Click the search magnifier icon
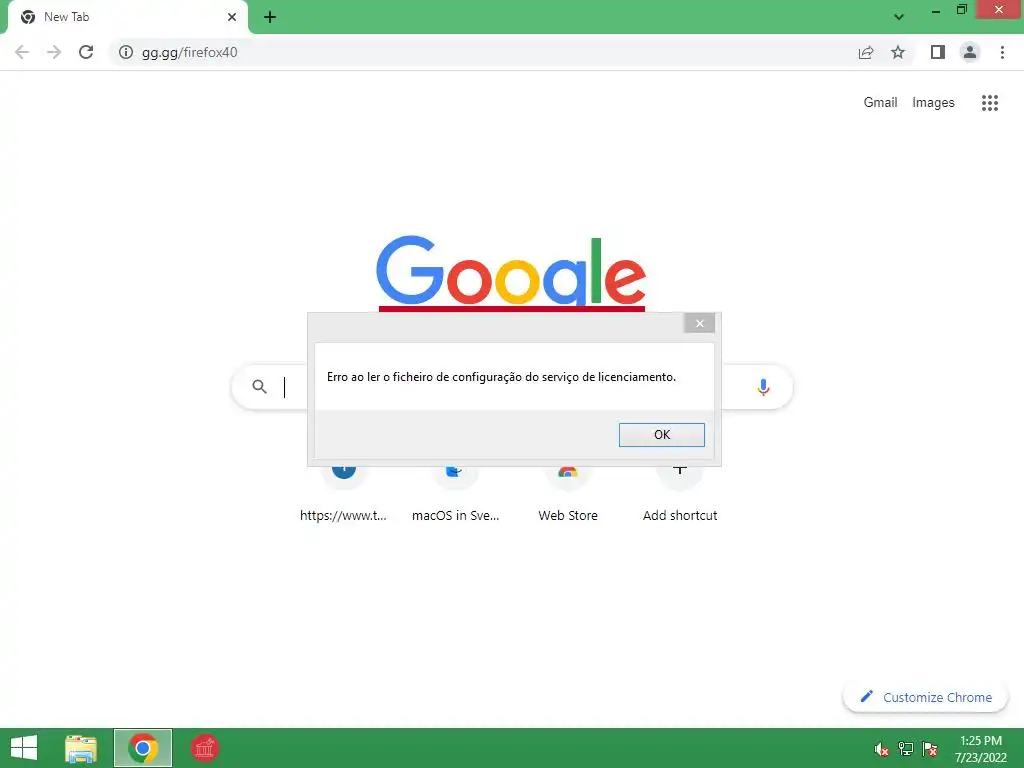This screenshot has width=1024, height=768. coord(259,387)
